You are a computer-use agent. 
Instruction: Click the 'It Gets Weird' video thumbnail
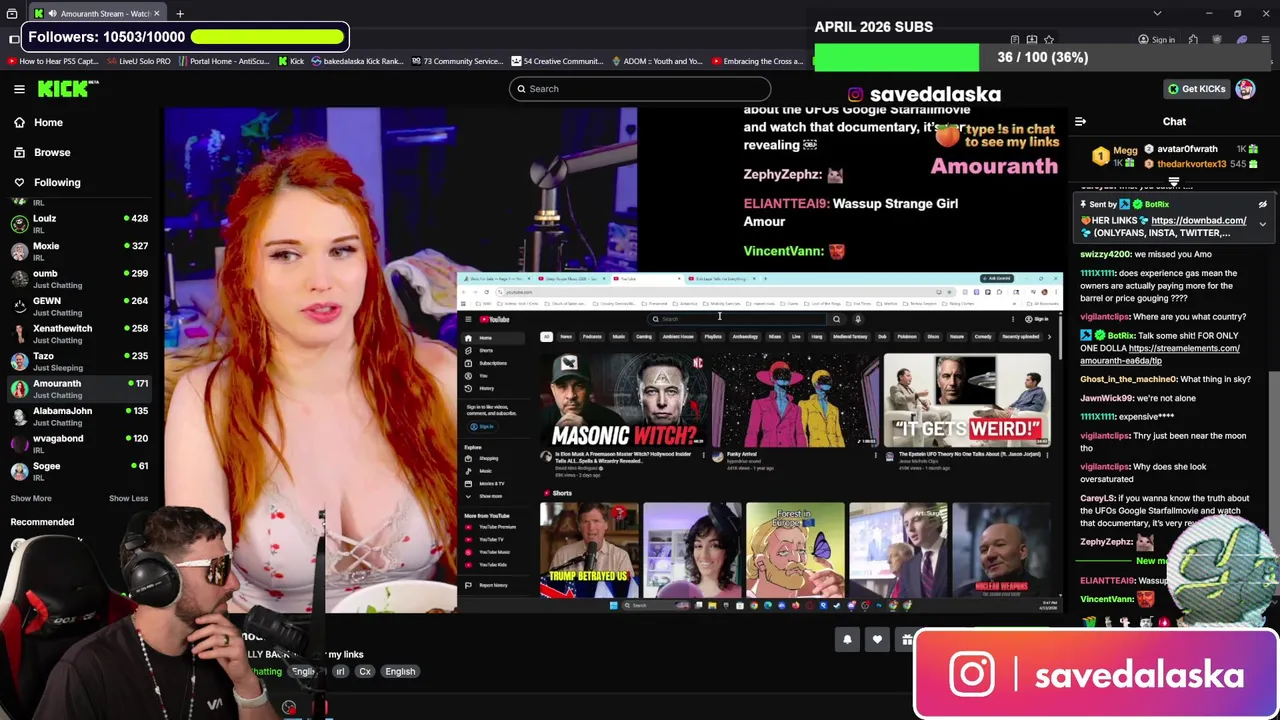pyautogui.click(x=967, y=400)
